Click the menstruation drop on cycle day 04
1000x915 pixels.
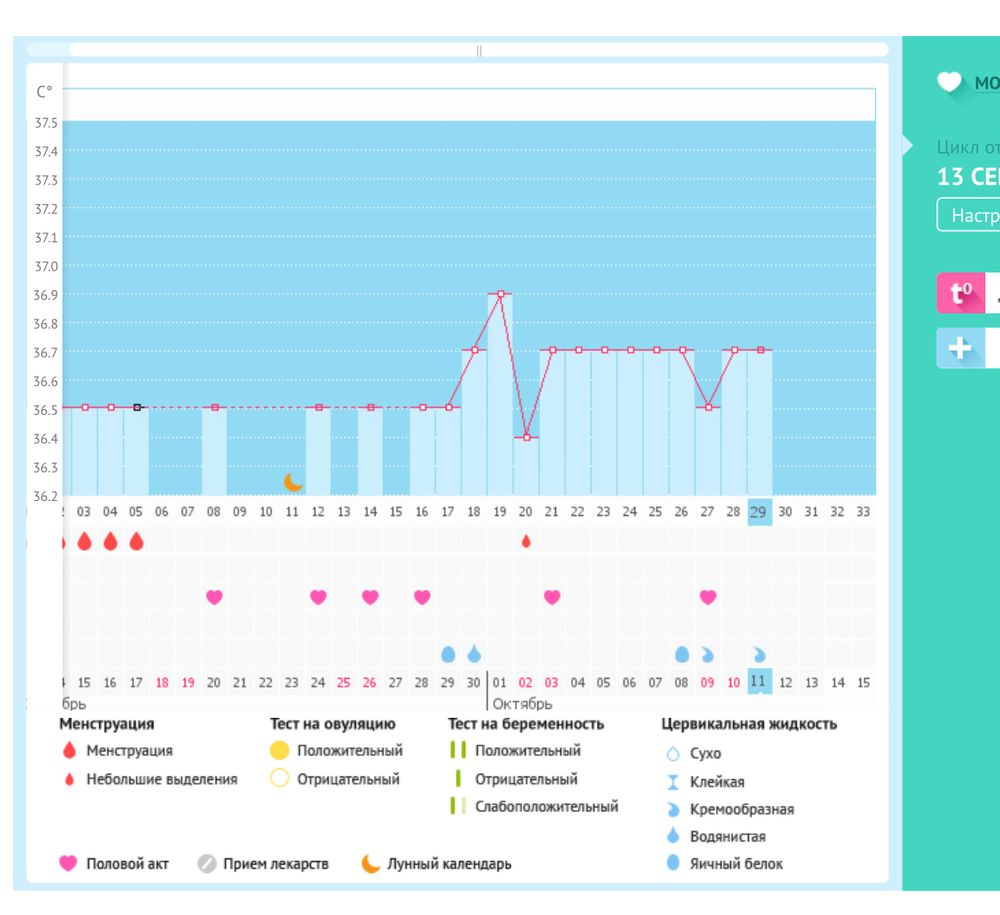110,541
